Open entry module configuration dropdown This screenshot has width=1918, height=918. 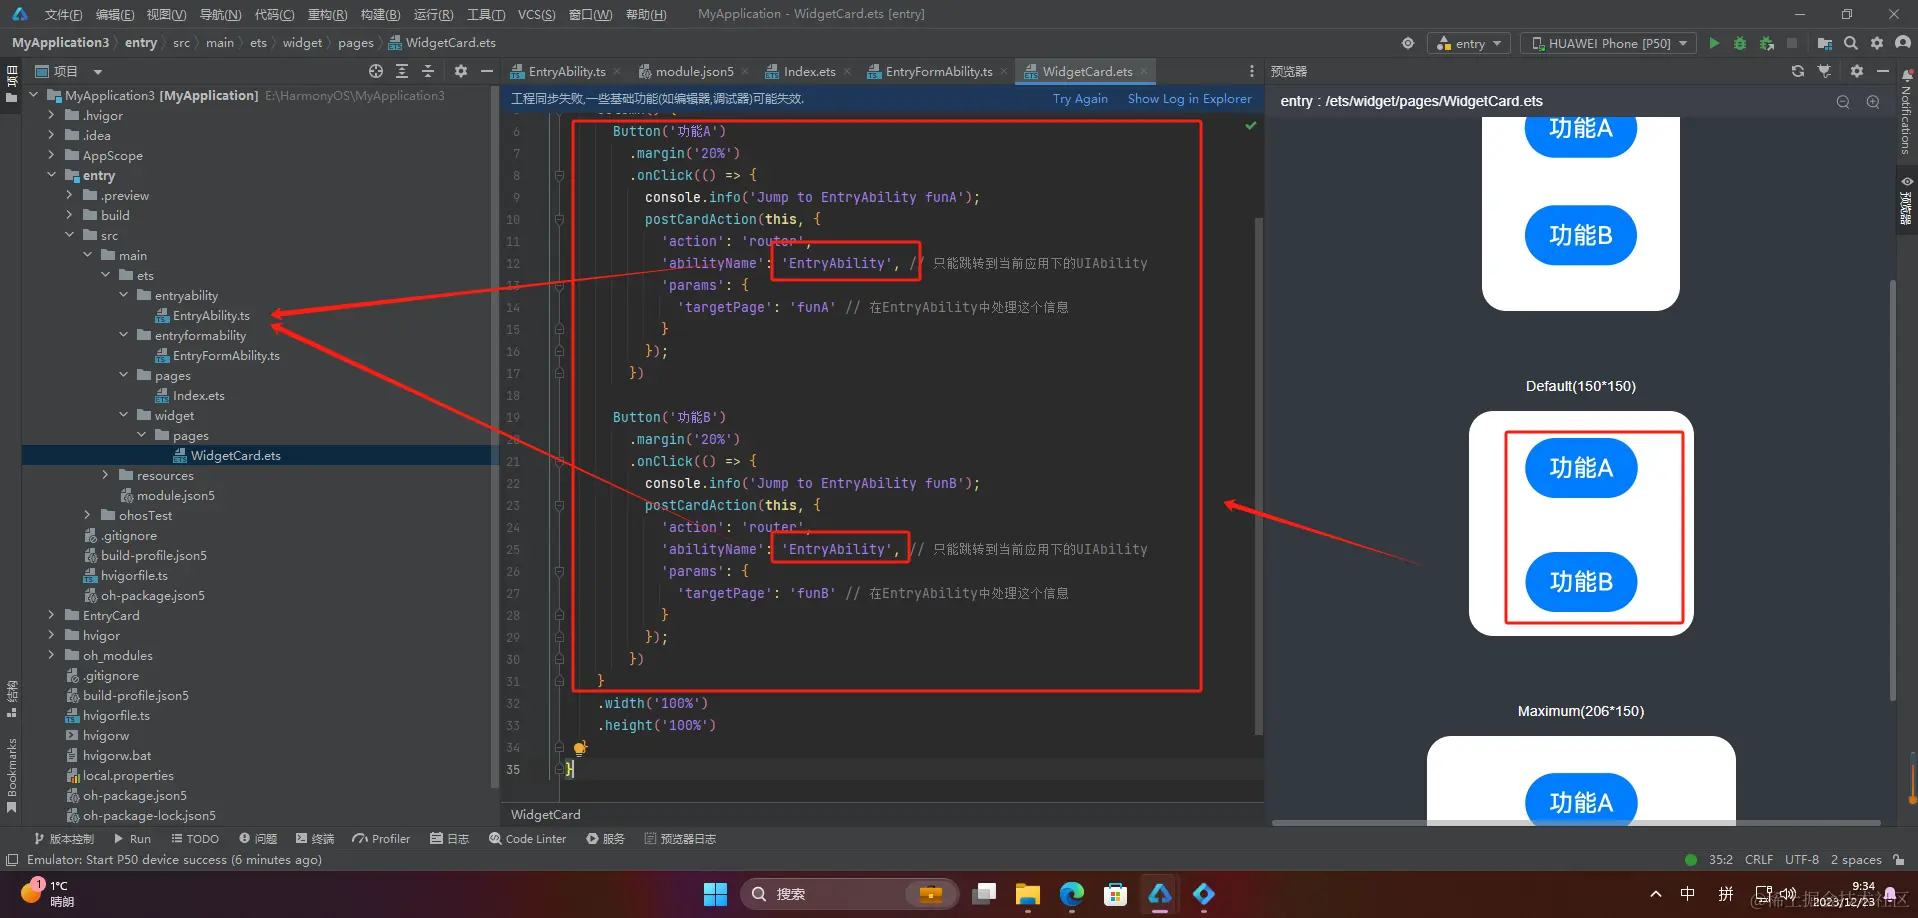[x=1469, y=43]
